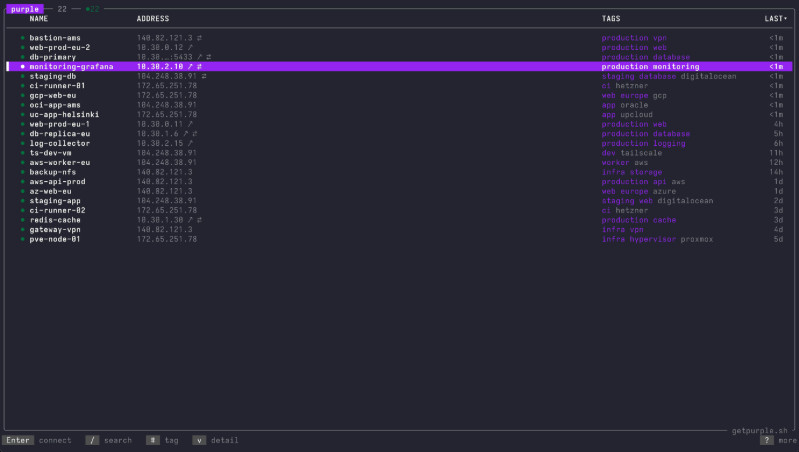Click the tunnel arrows icon after bastion-ams address
This screenshot has width=799, height=452.
point(199,38)
